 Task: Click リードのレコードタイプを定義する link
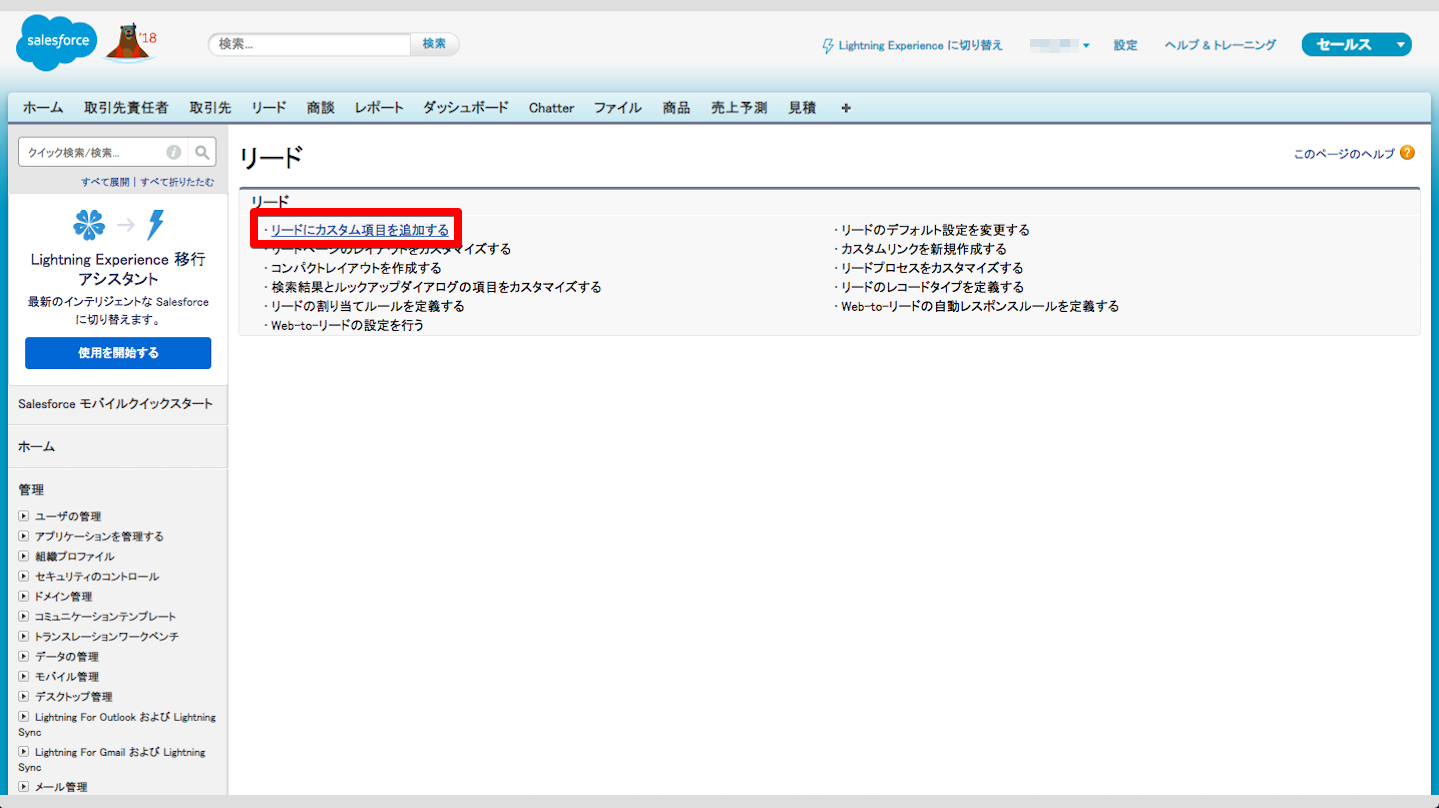[x=932, y=287]
